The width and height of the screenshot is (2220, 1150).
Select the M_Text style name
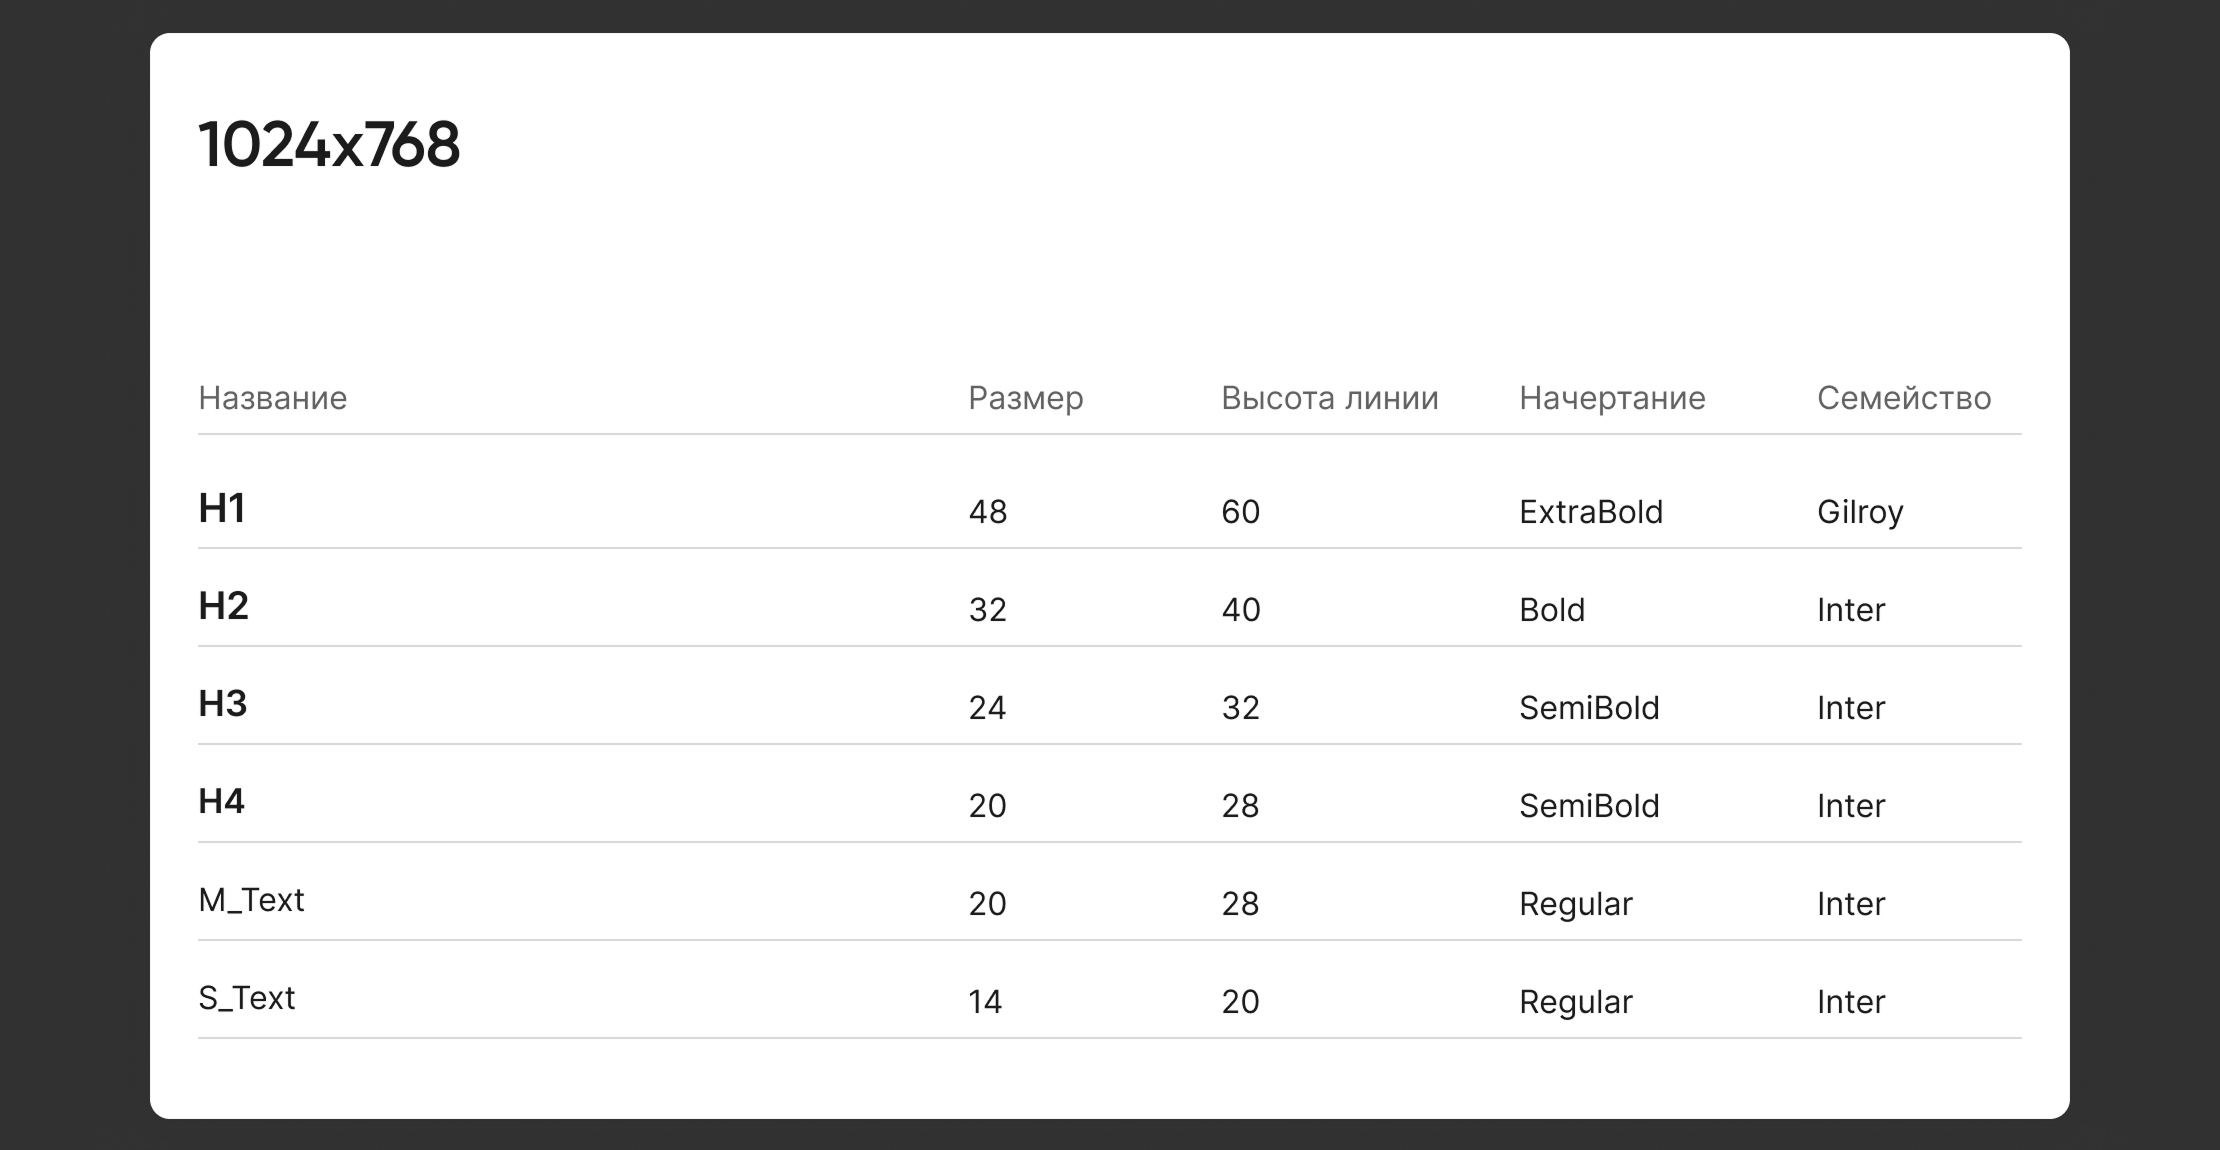pos(251,900)
